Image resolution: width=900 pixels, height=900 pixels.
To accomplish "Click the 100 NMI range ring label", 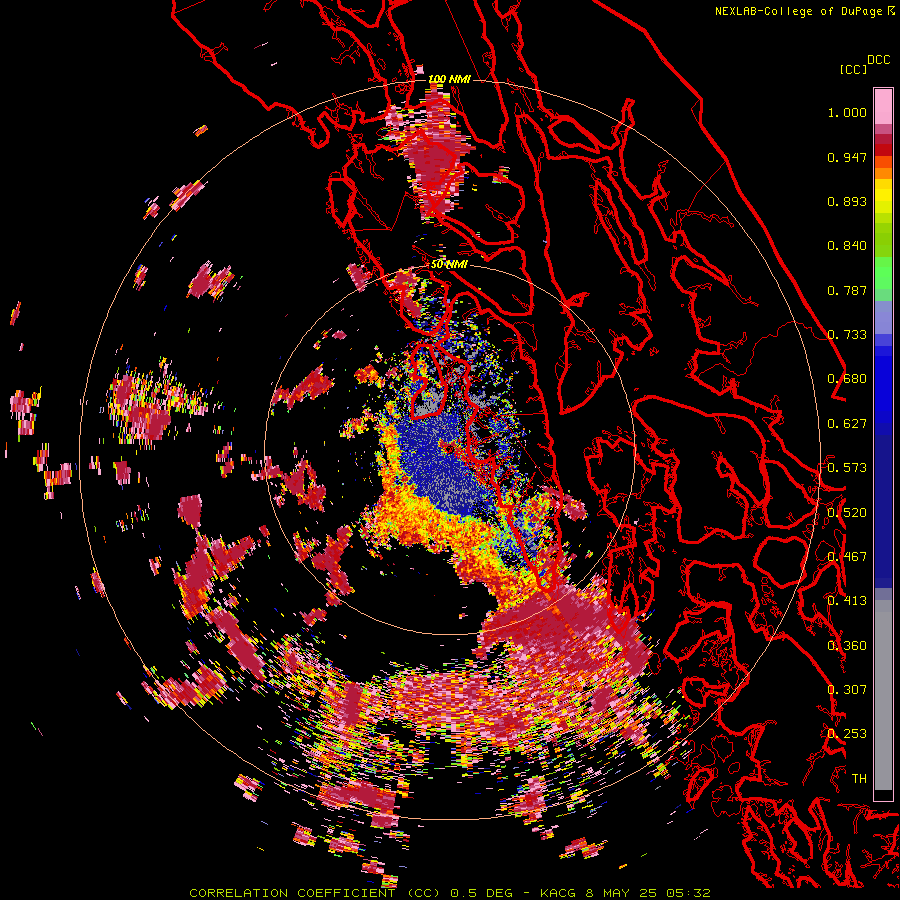I will tap(449, 79).
